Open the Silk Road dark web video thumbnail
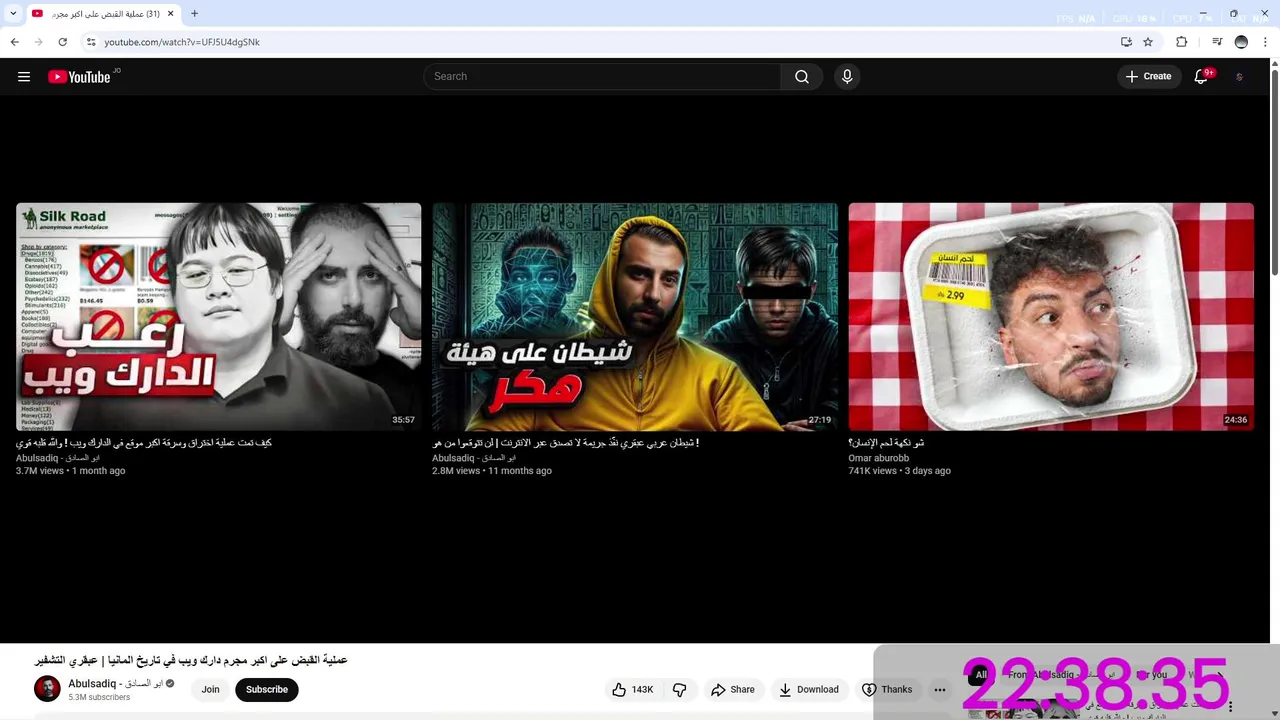Screen dimensions: 1280x720 (x=219, y=317)
